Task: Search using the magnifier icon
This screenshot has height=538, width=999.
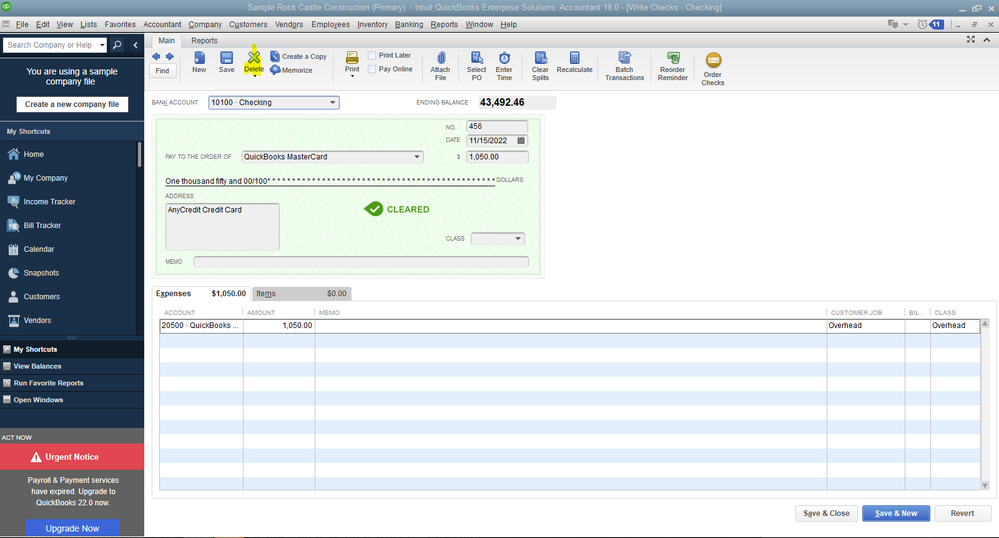Action: click(x=117, y=45)
